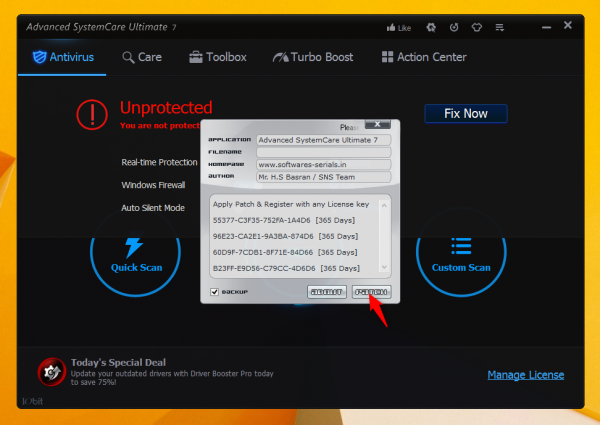The width and height of the screenshot is (600, 425).
Task: Click the red Unprotected status heading
Action: (x=166, y=107)
